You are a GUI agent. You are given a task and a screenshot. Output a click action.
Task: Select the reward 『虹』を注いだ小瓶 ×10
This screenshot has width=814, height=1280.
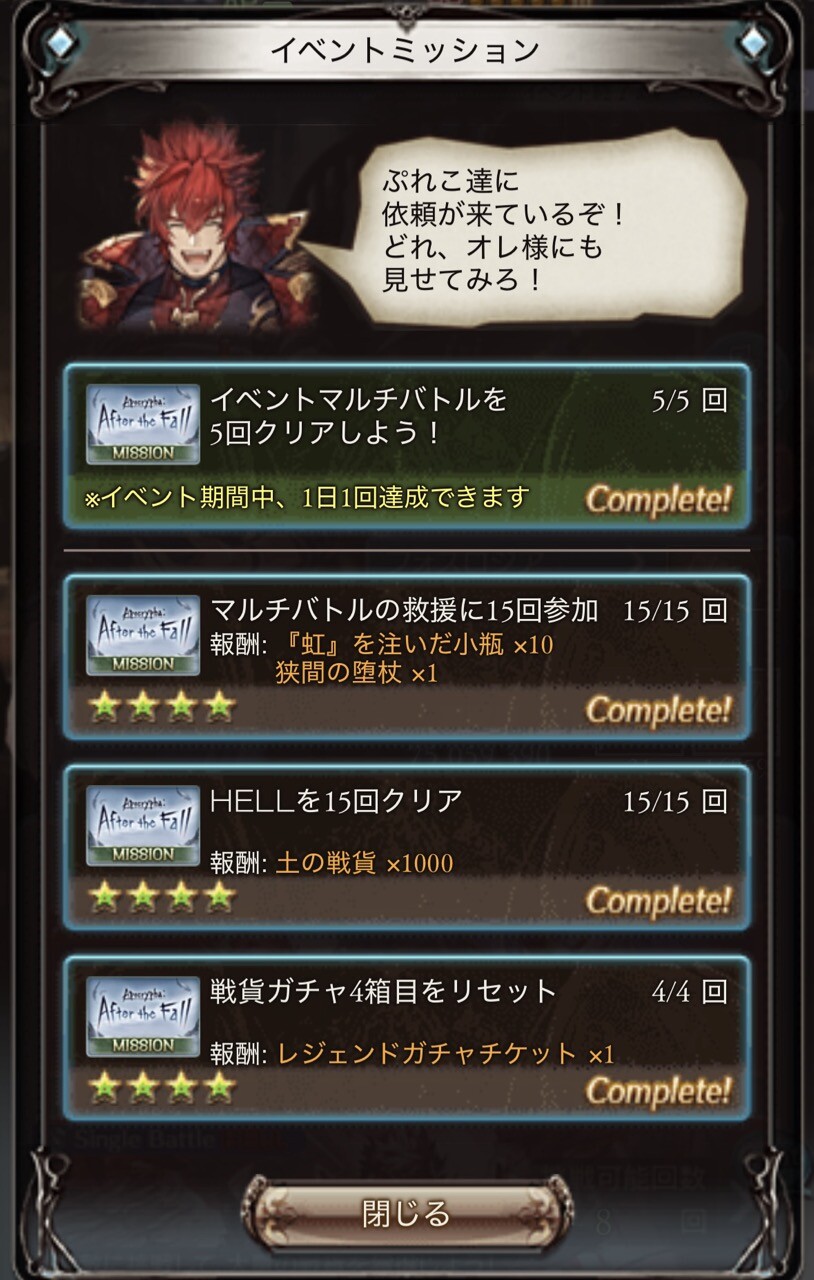(x=413, y=644)
